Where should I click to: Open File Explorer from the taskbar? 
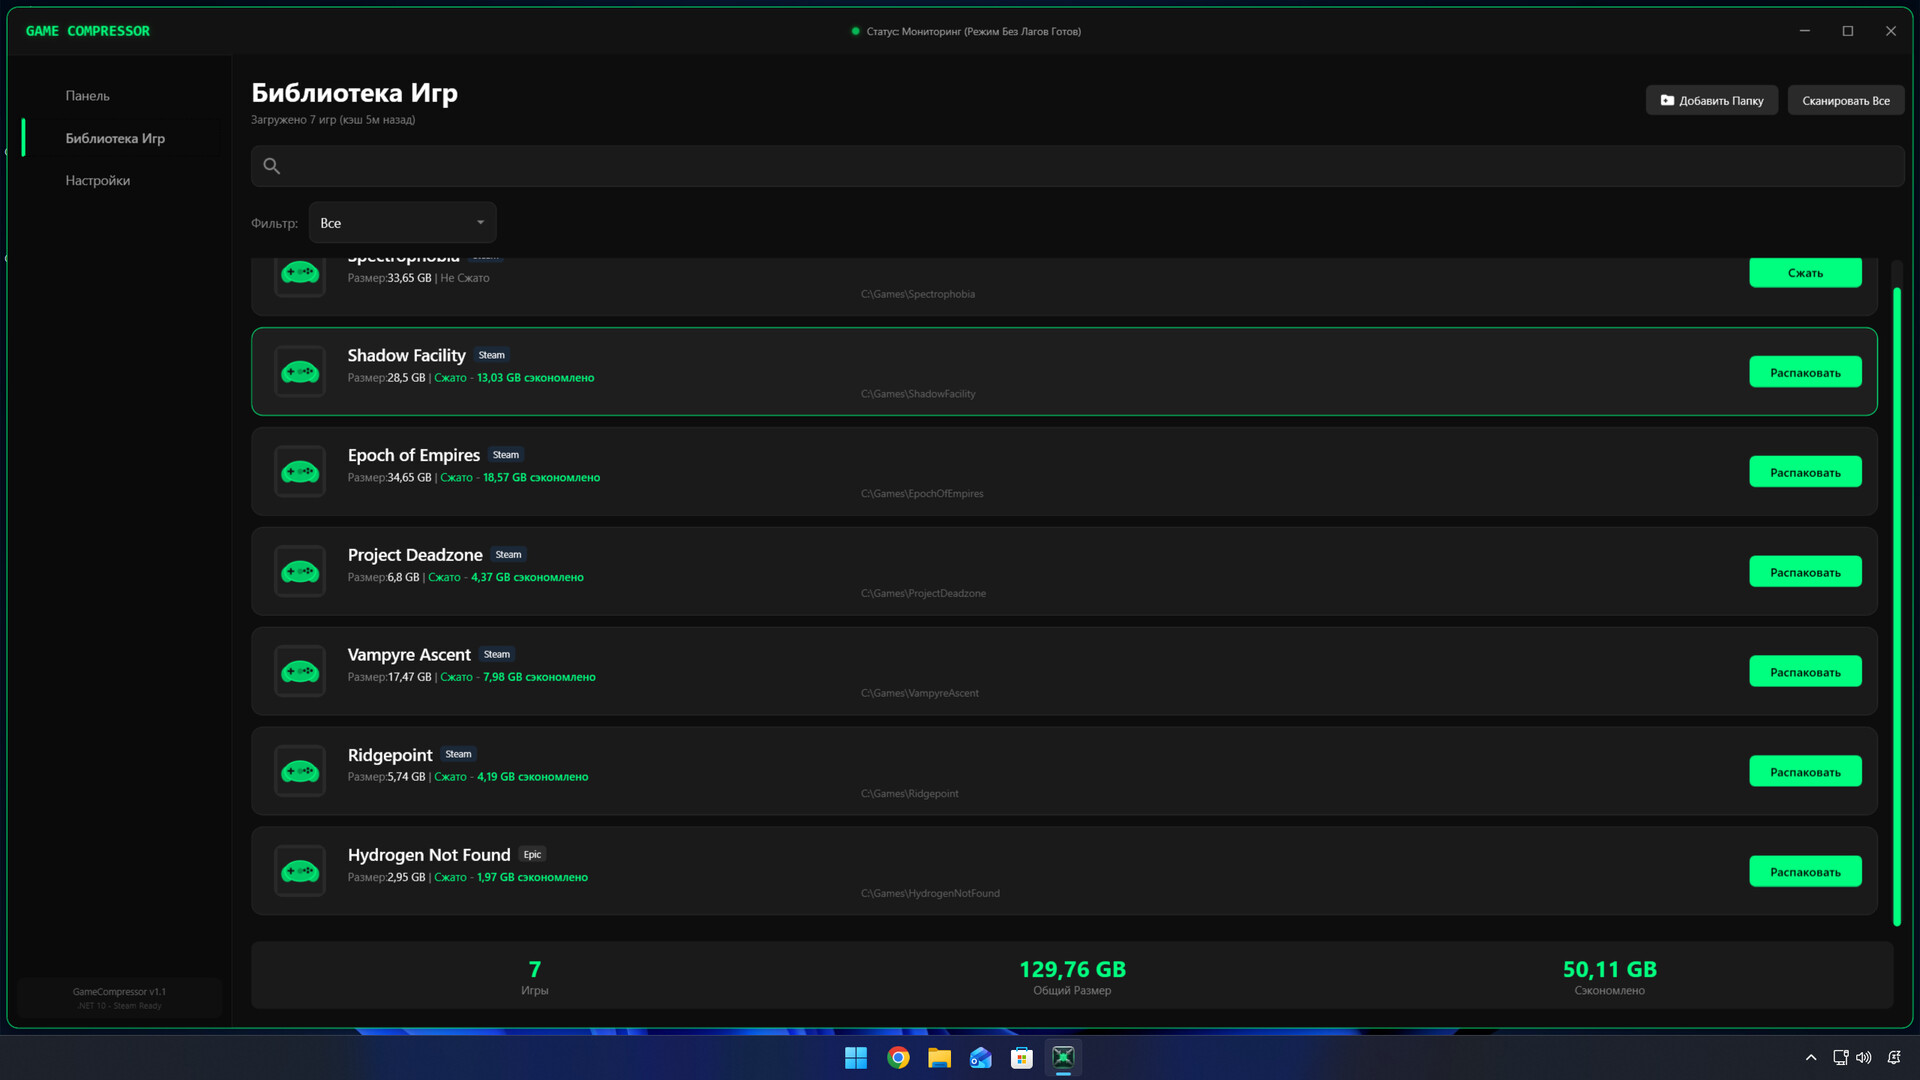pos(939,1058)
